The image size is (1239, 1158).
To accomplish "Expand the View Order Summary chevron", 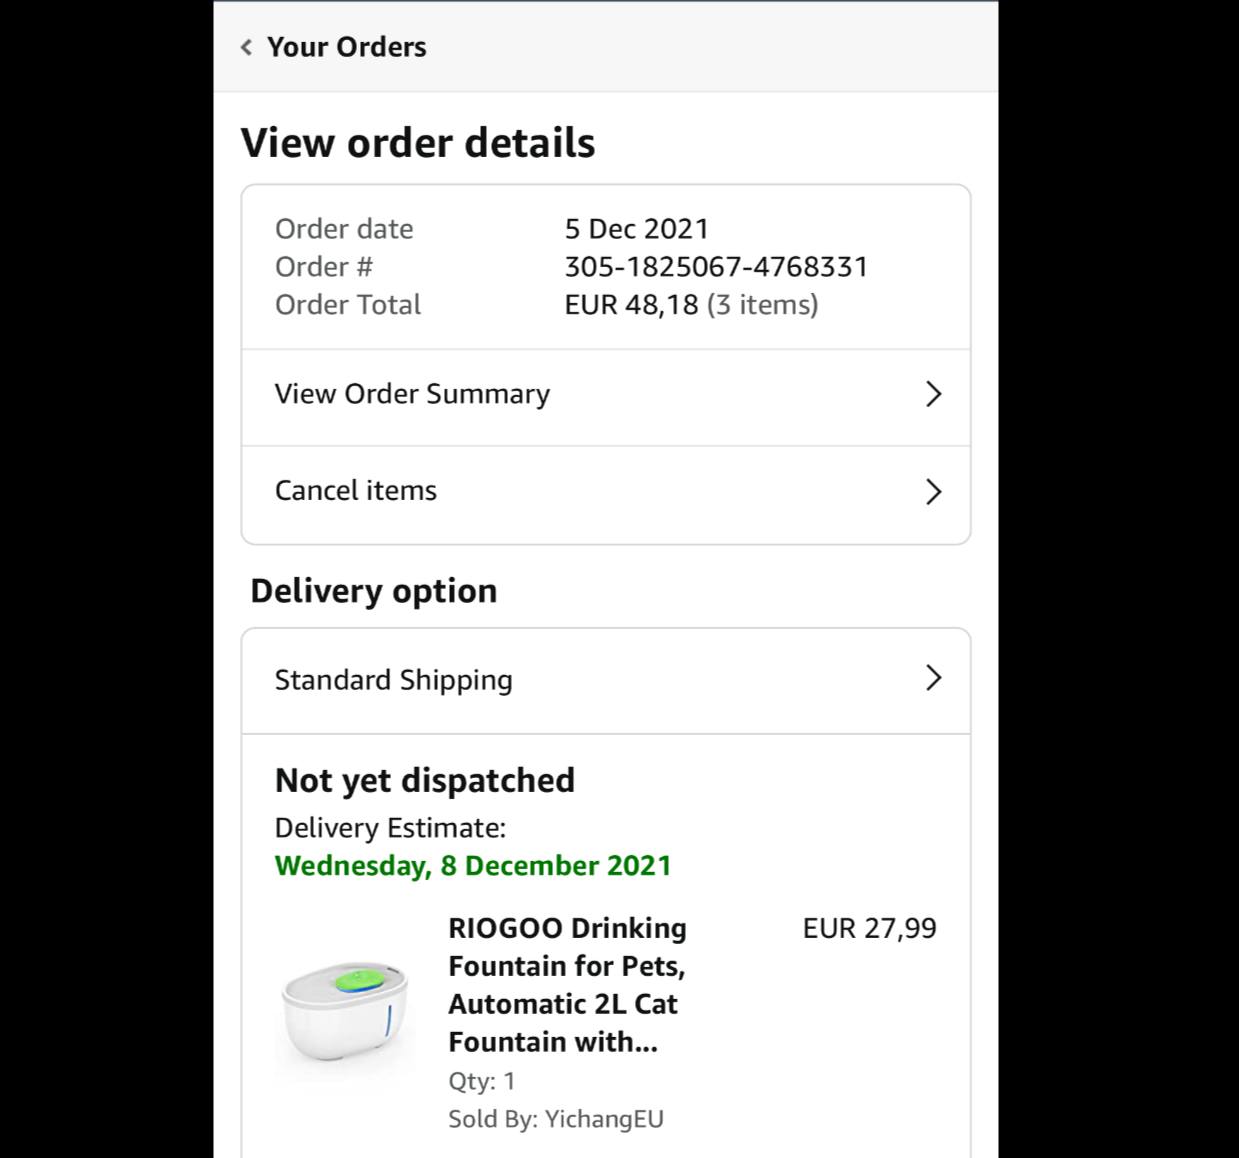I will pyautogui.click(x=933, y=394).
